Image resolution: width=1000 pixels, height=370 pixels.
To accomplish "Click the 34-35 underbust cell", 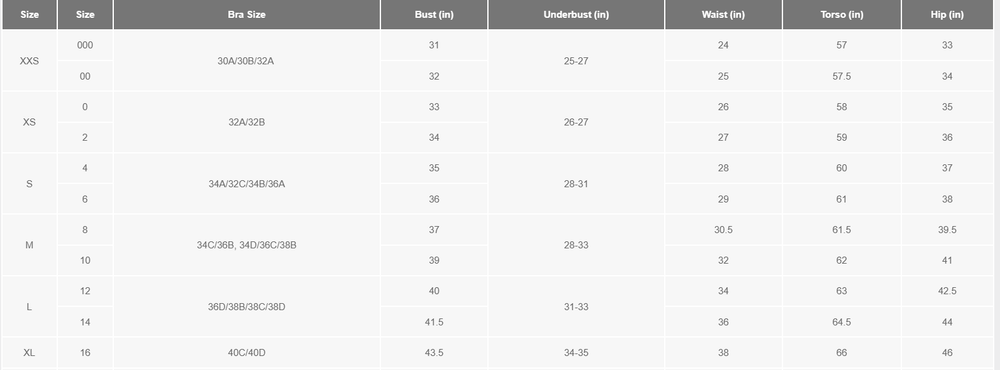I will (576, 353).
